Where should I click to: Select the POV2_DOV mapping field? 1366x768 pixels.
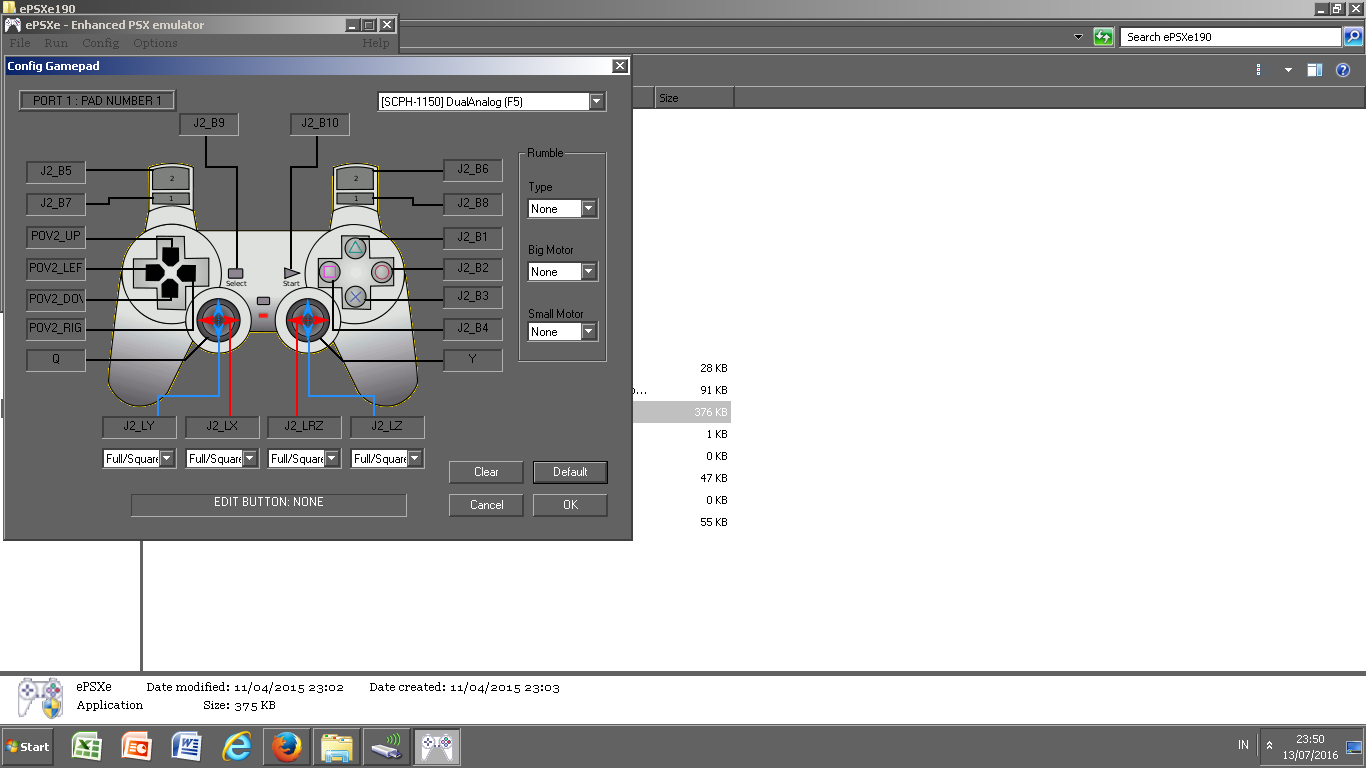coord(56,300)
